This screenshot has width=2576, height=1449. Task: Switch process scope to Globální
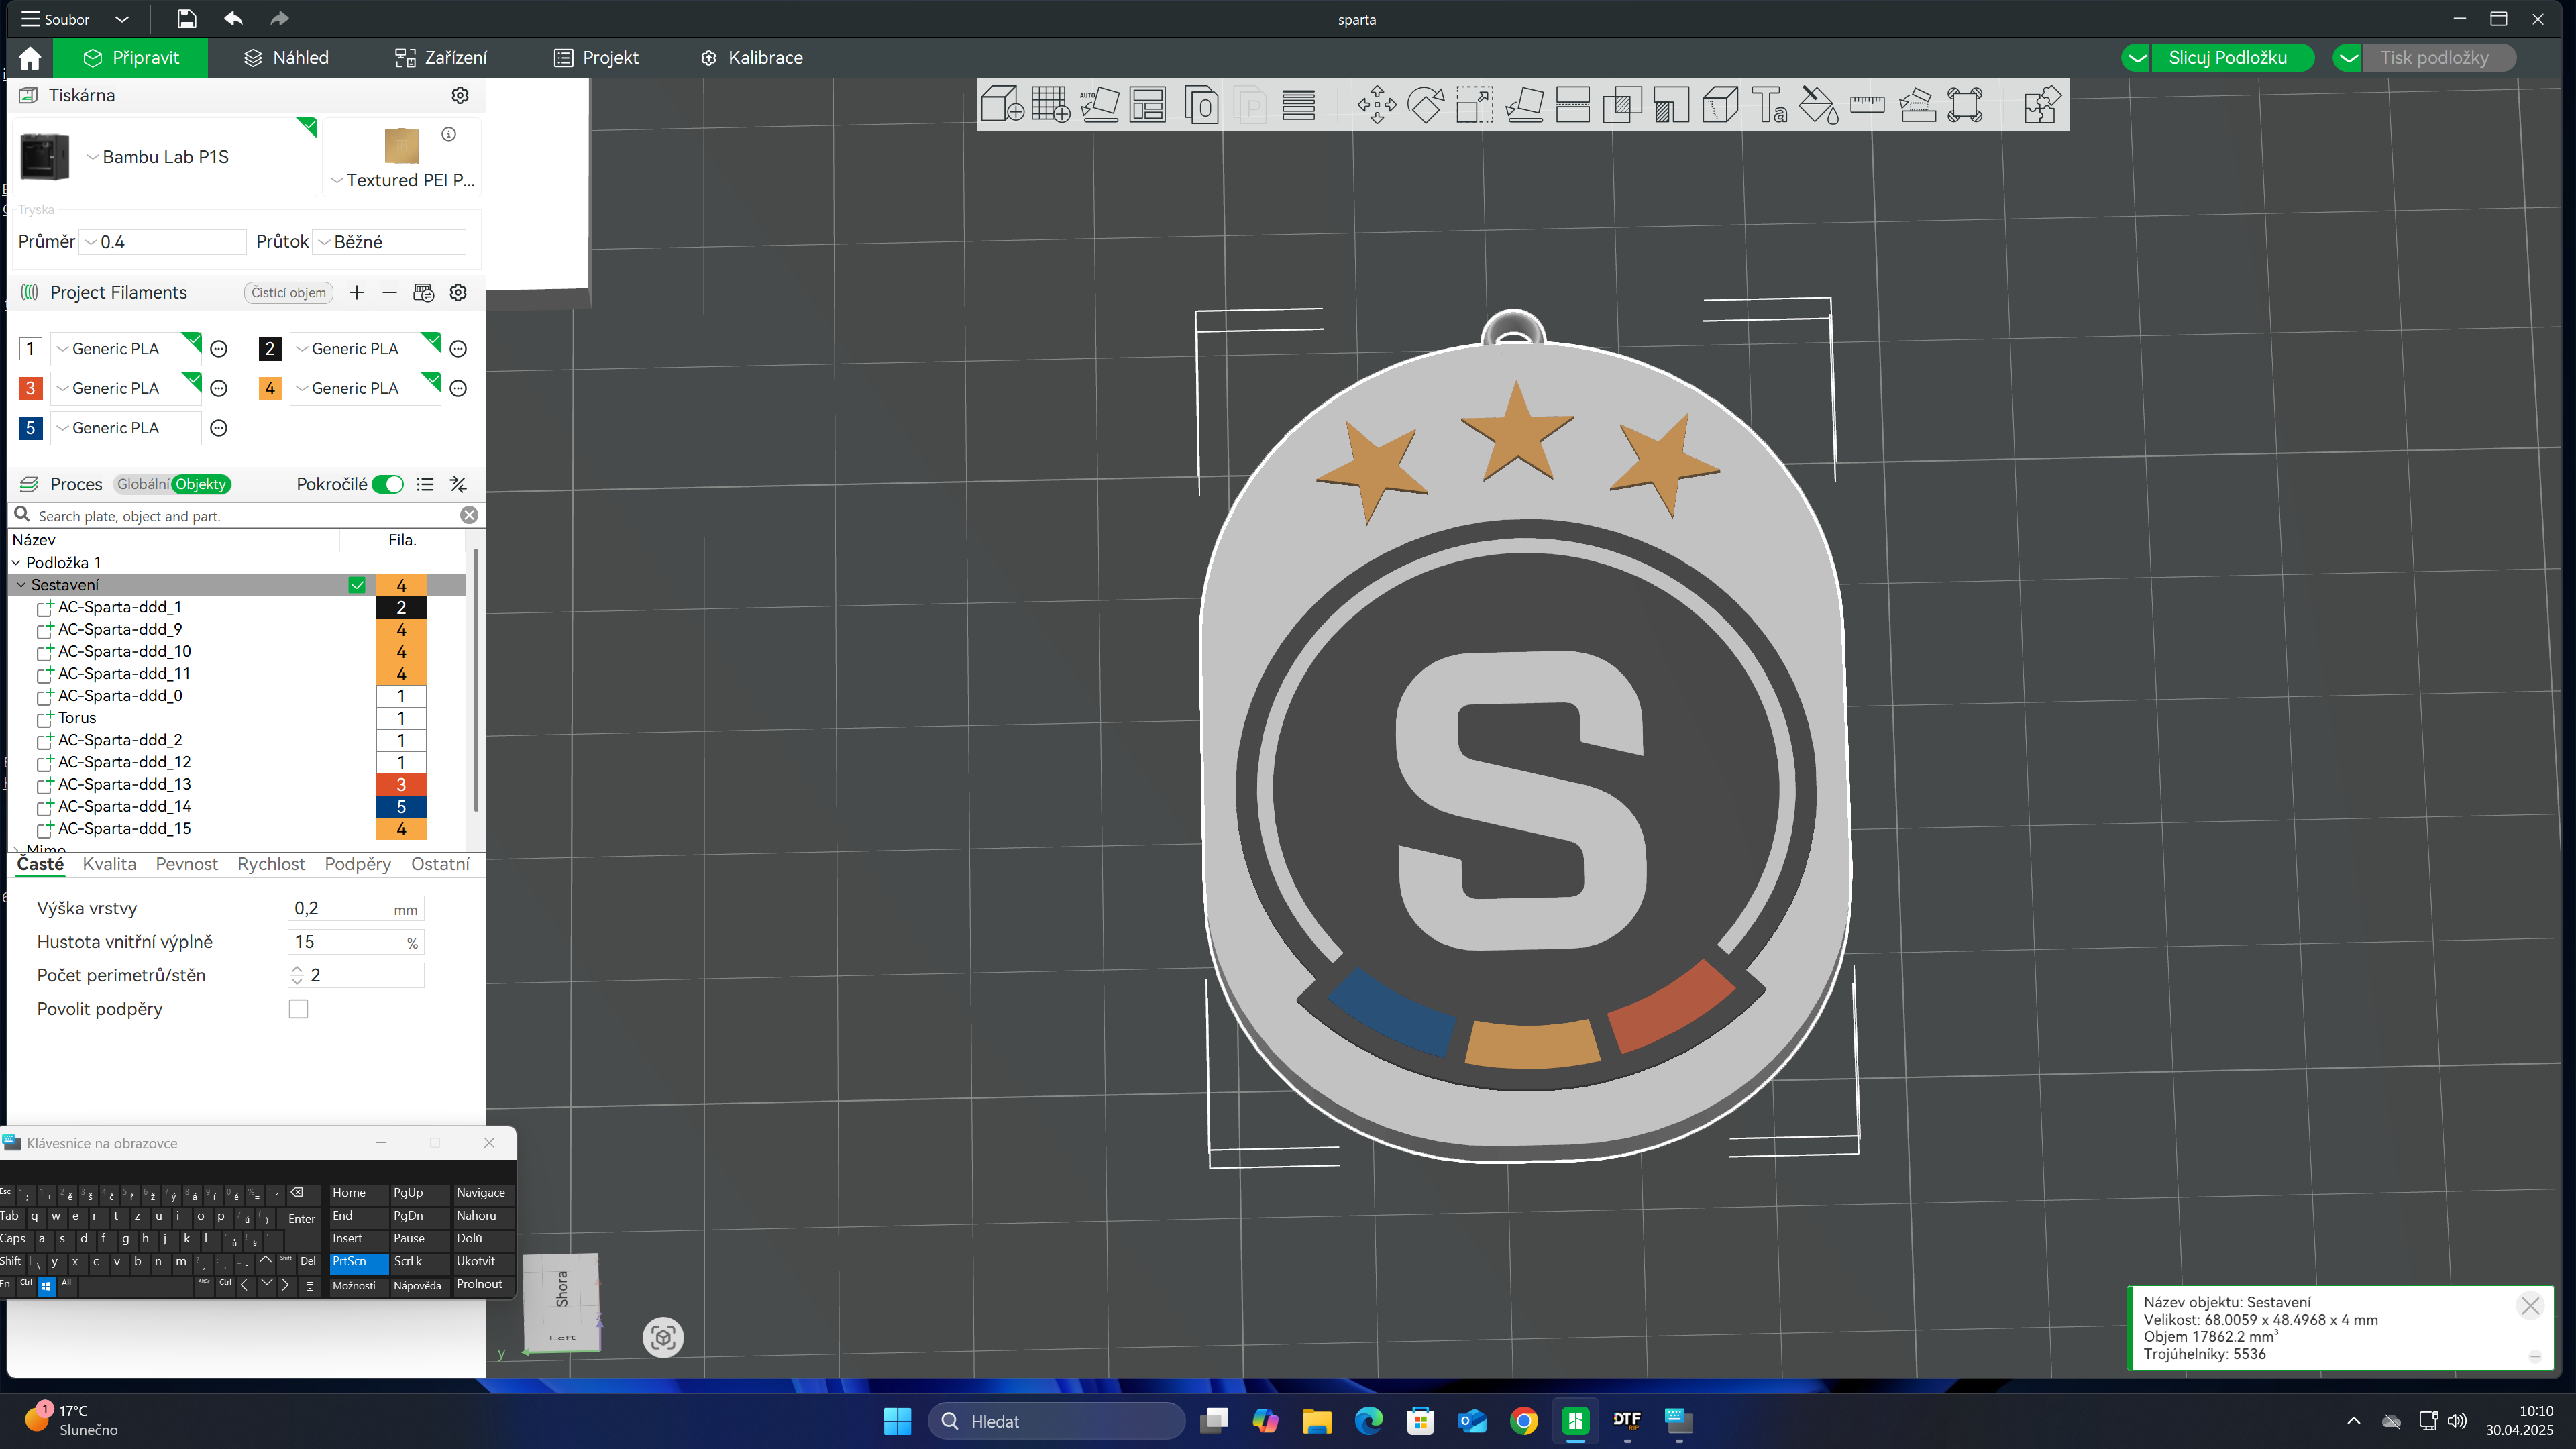(143, 484)
